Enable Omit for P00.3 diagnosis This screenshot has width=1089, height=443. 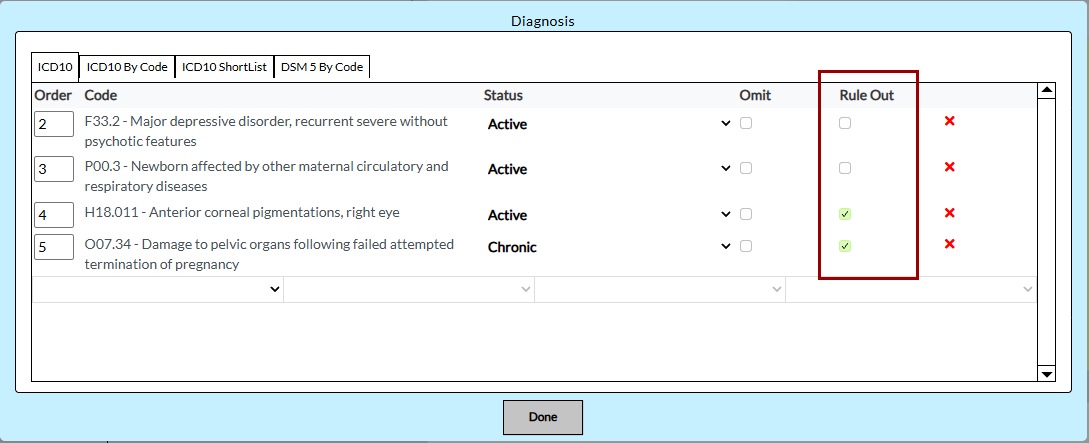[746, 168]
